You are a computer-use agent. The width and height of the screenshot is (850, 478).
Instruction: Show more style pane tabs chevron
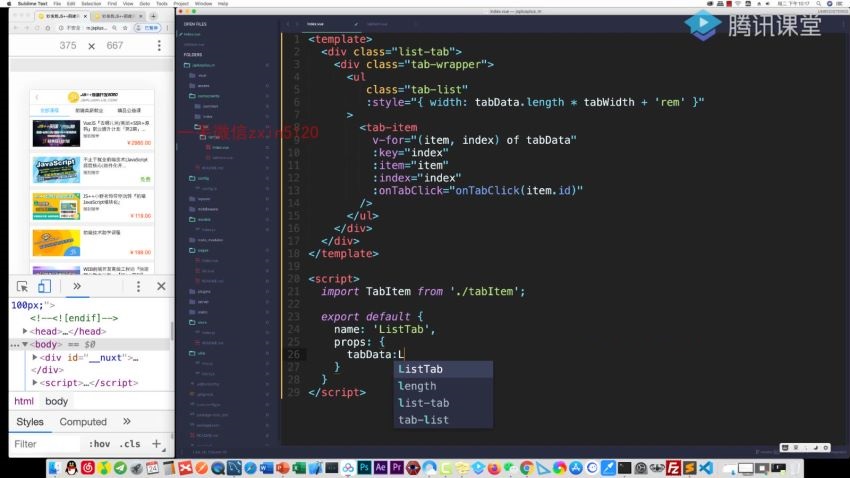click(x=126, y=422)
